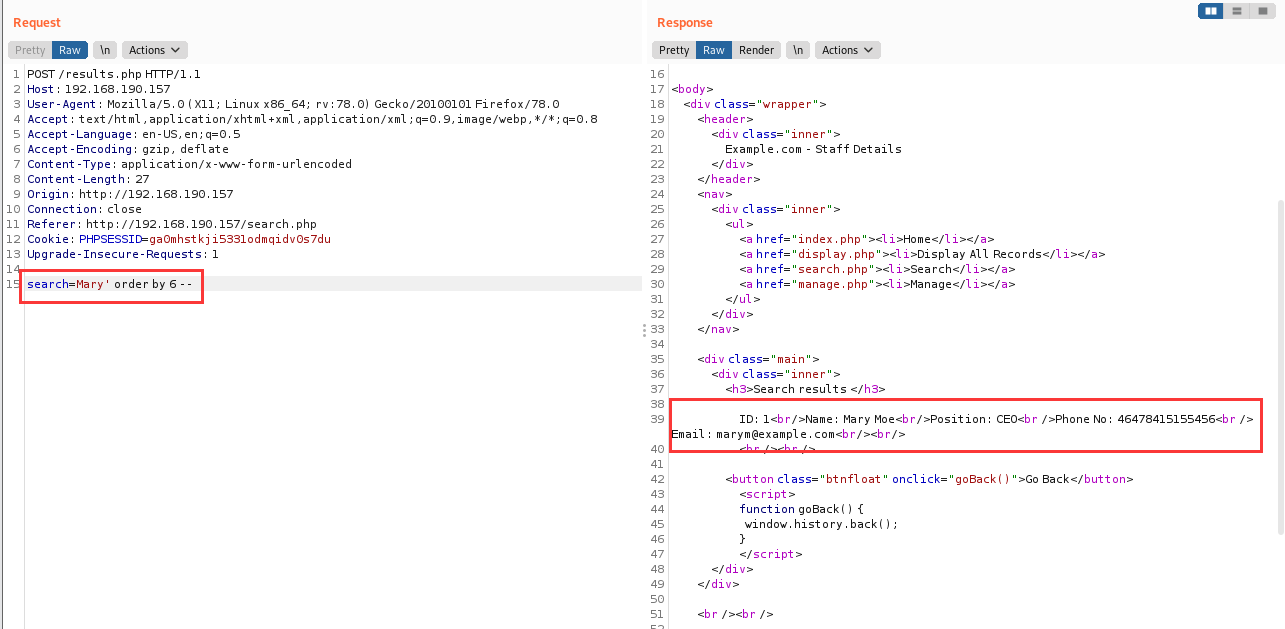Image resolution: width=1285 pixels, height=629 pixels.
Task: Click the pane divider handle between Request and Response
Action: point(645,330)
